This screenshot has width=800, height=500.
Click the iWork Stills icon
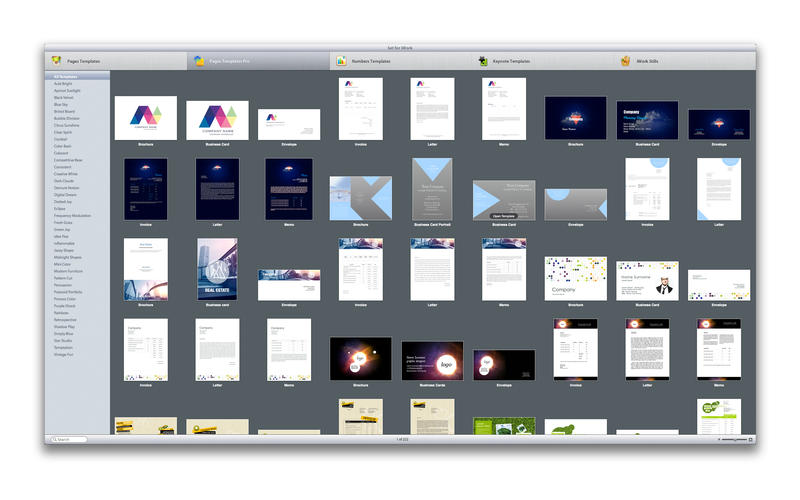tap(626, 61)
